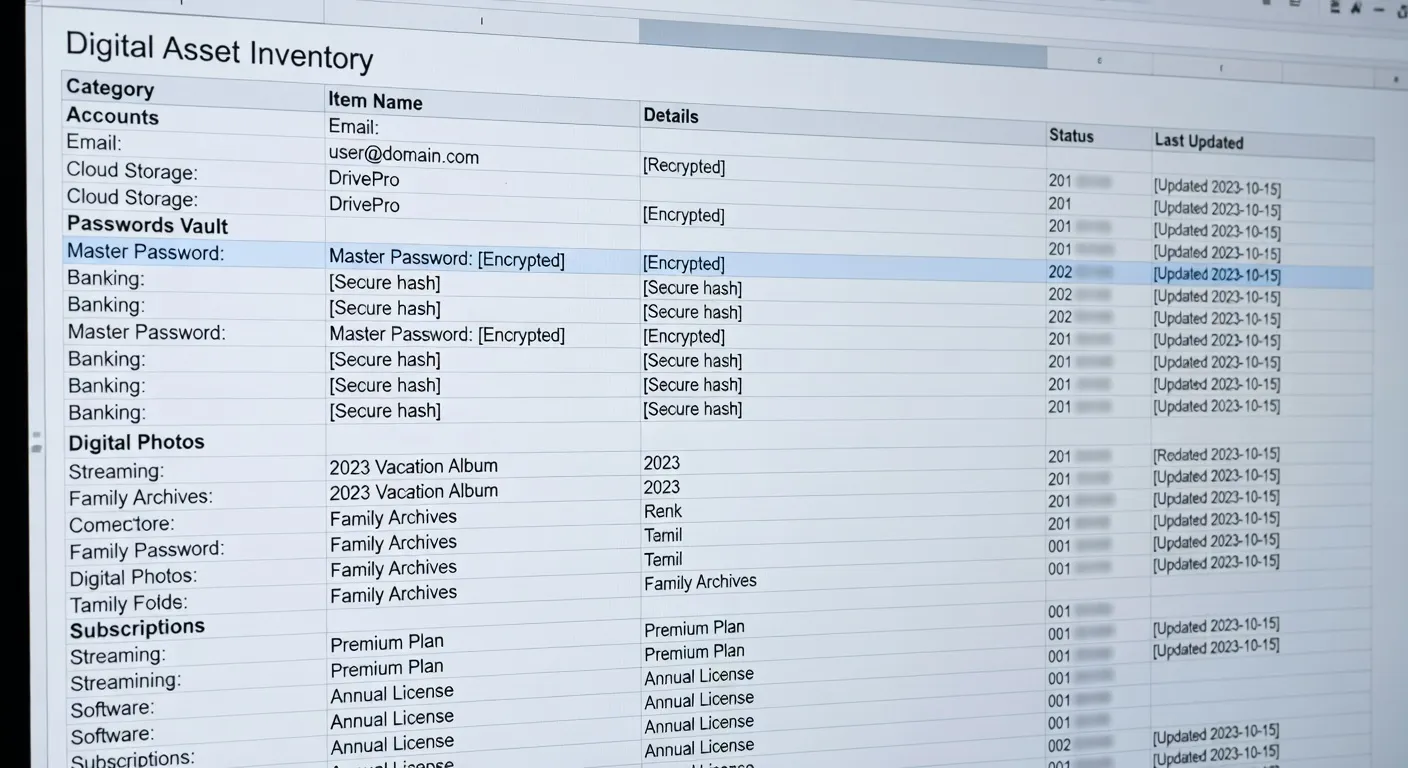The image size is (1408, 768).
Task: Select the Last Updated header cell
Action: point(1198,141)
